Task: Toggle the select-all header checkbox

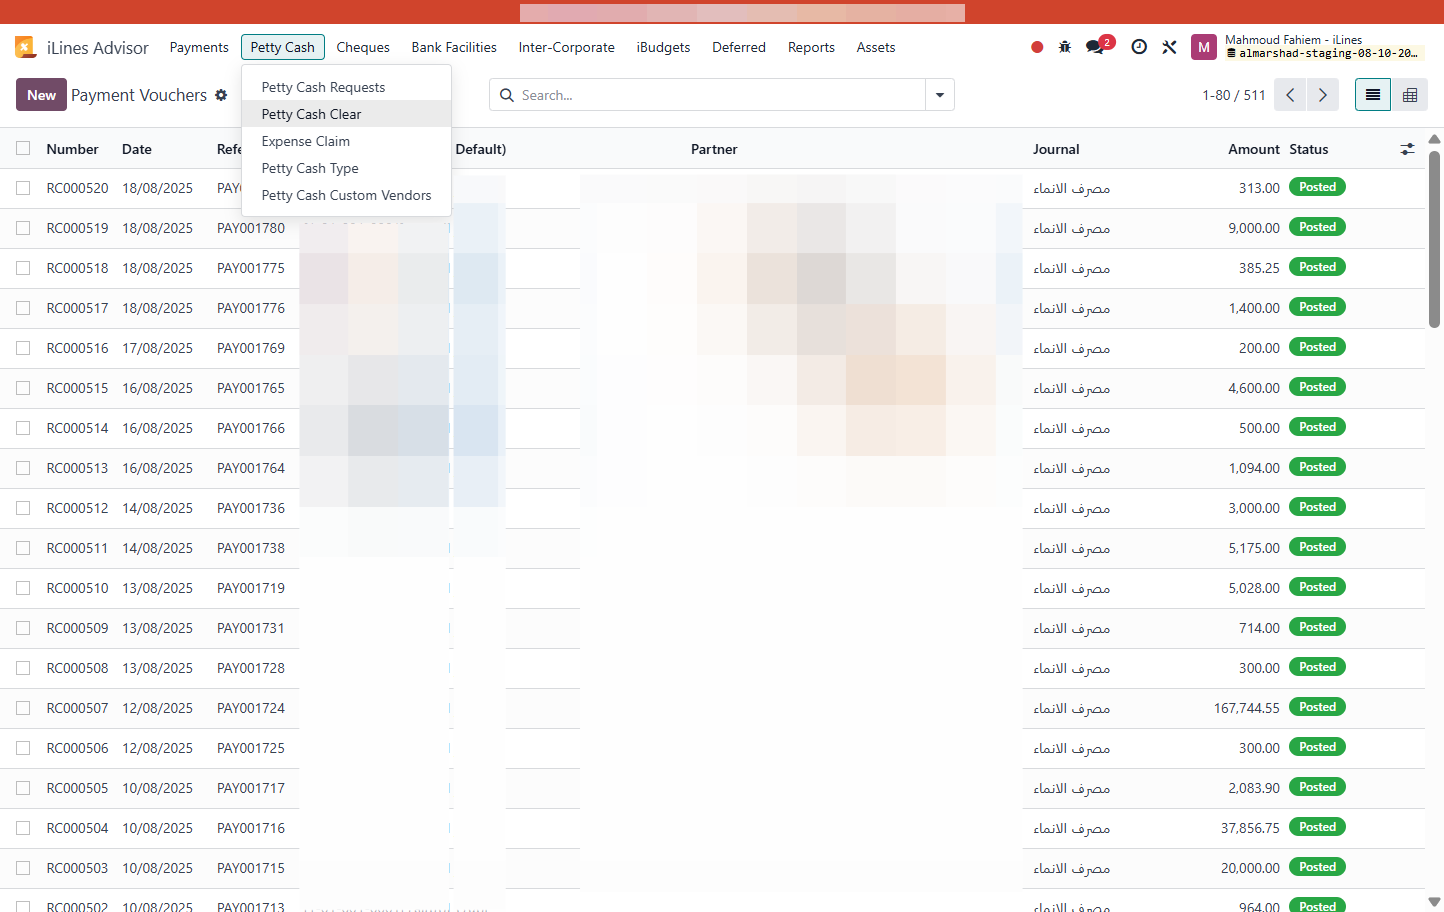Action: [23, 149]
